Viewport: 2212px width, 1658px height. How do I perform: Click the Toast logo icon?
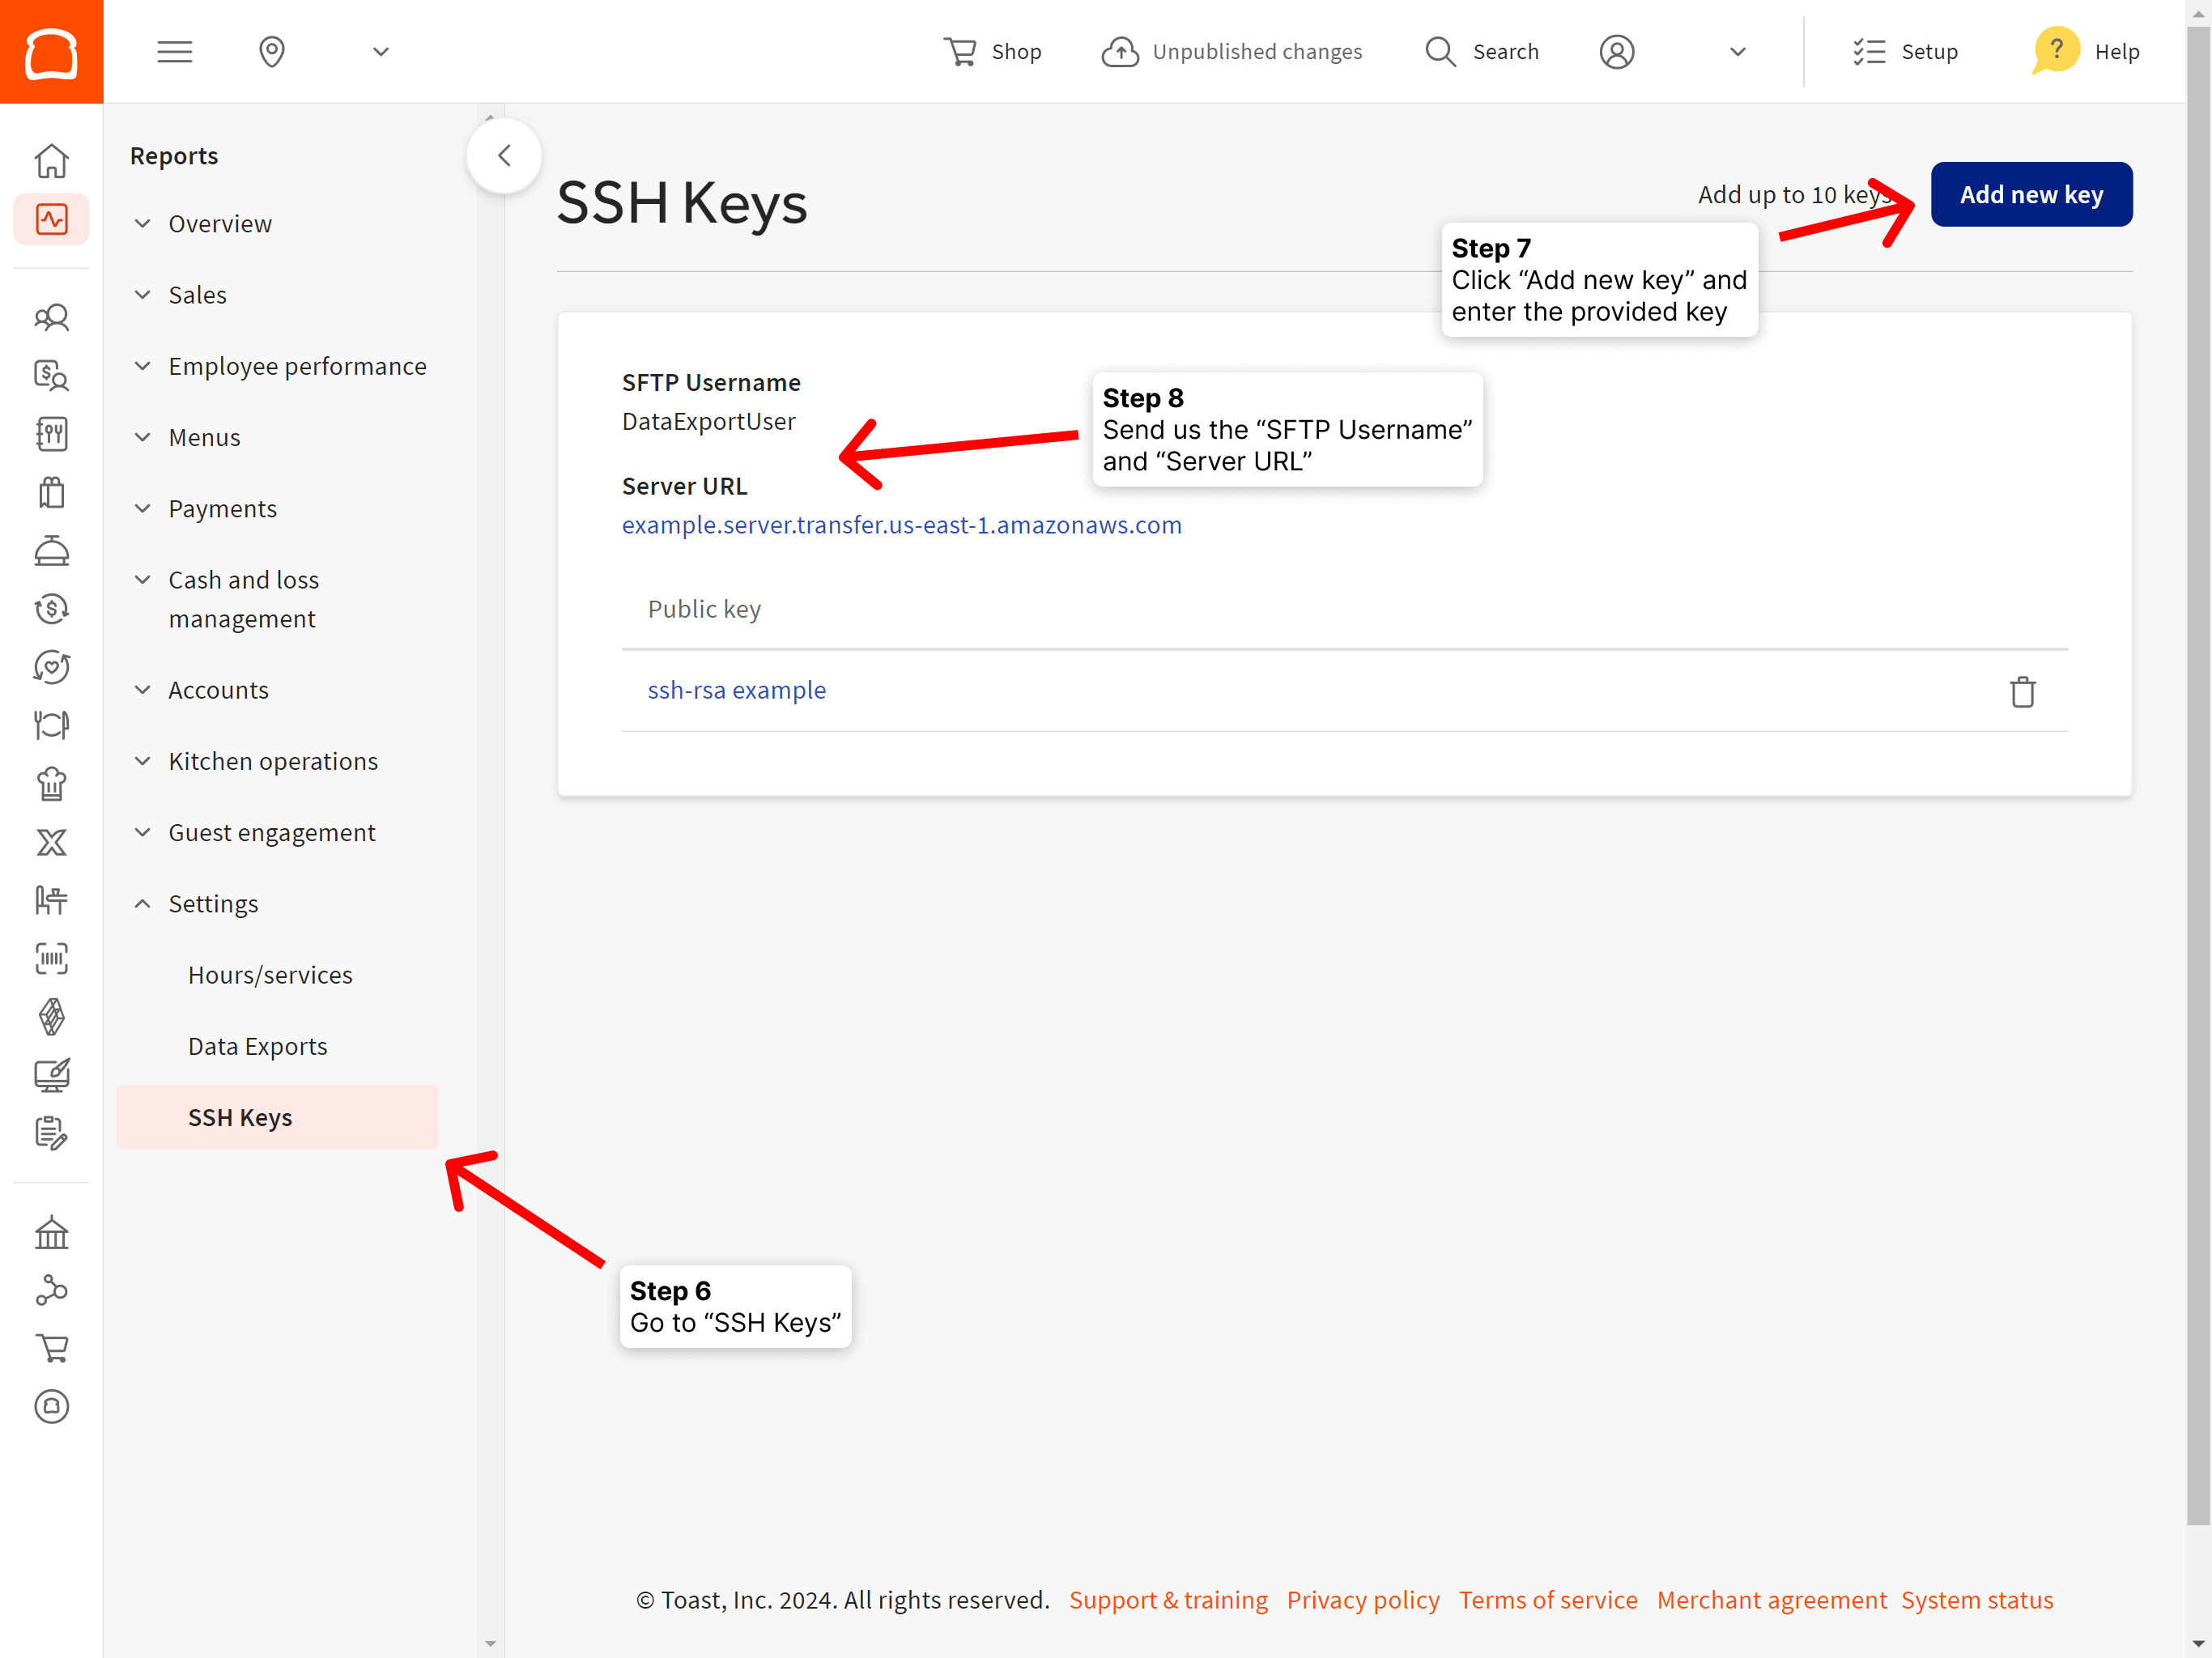tap(51, 51)
